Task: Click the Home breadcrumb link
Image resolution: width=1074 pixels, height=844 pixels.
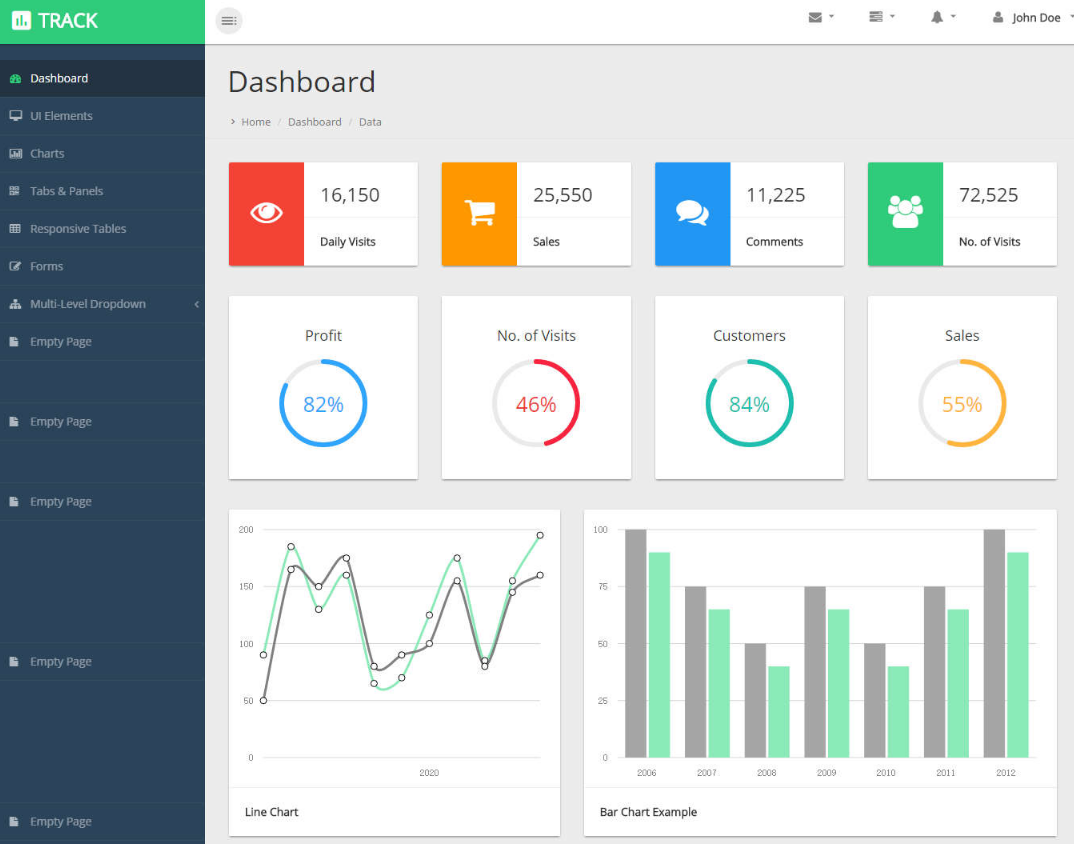Action: point(256,122)
